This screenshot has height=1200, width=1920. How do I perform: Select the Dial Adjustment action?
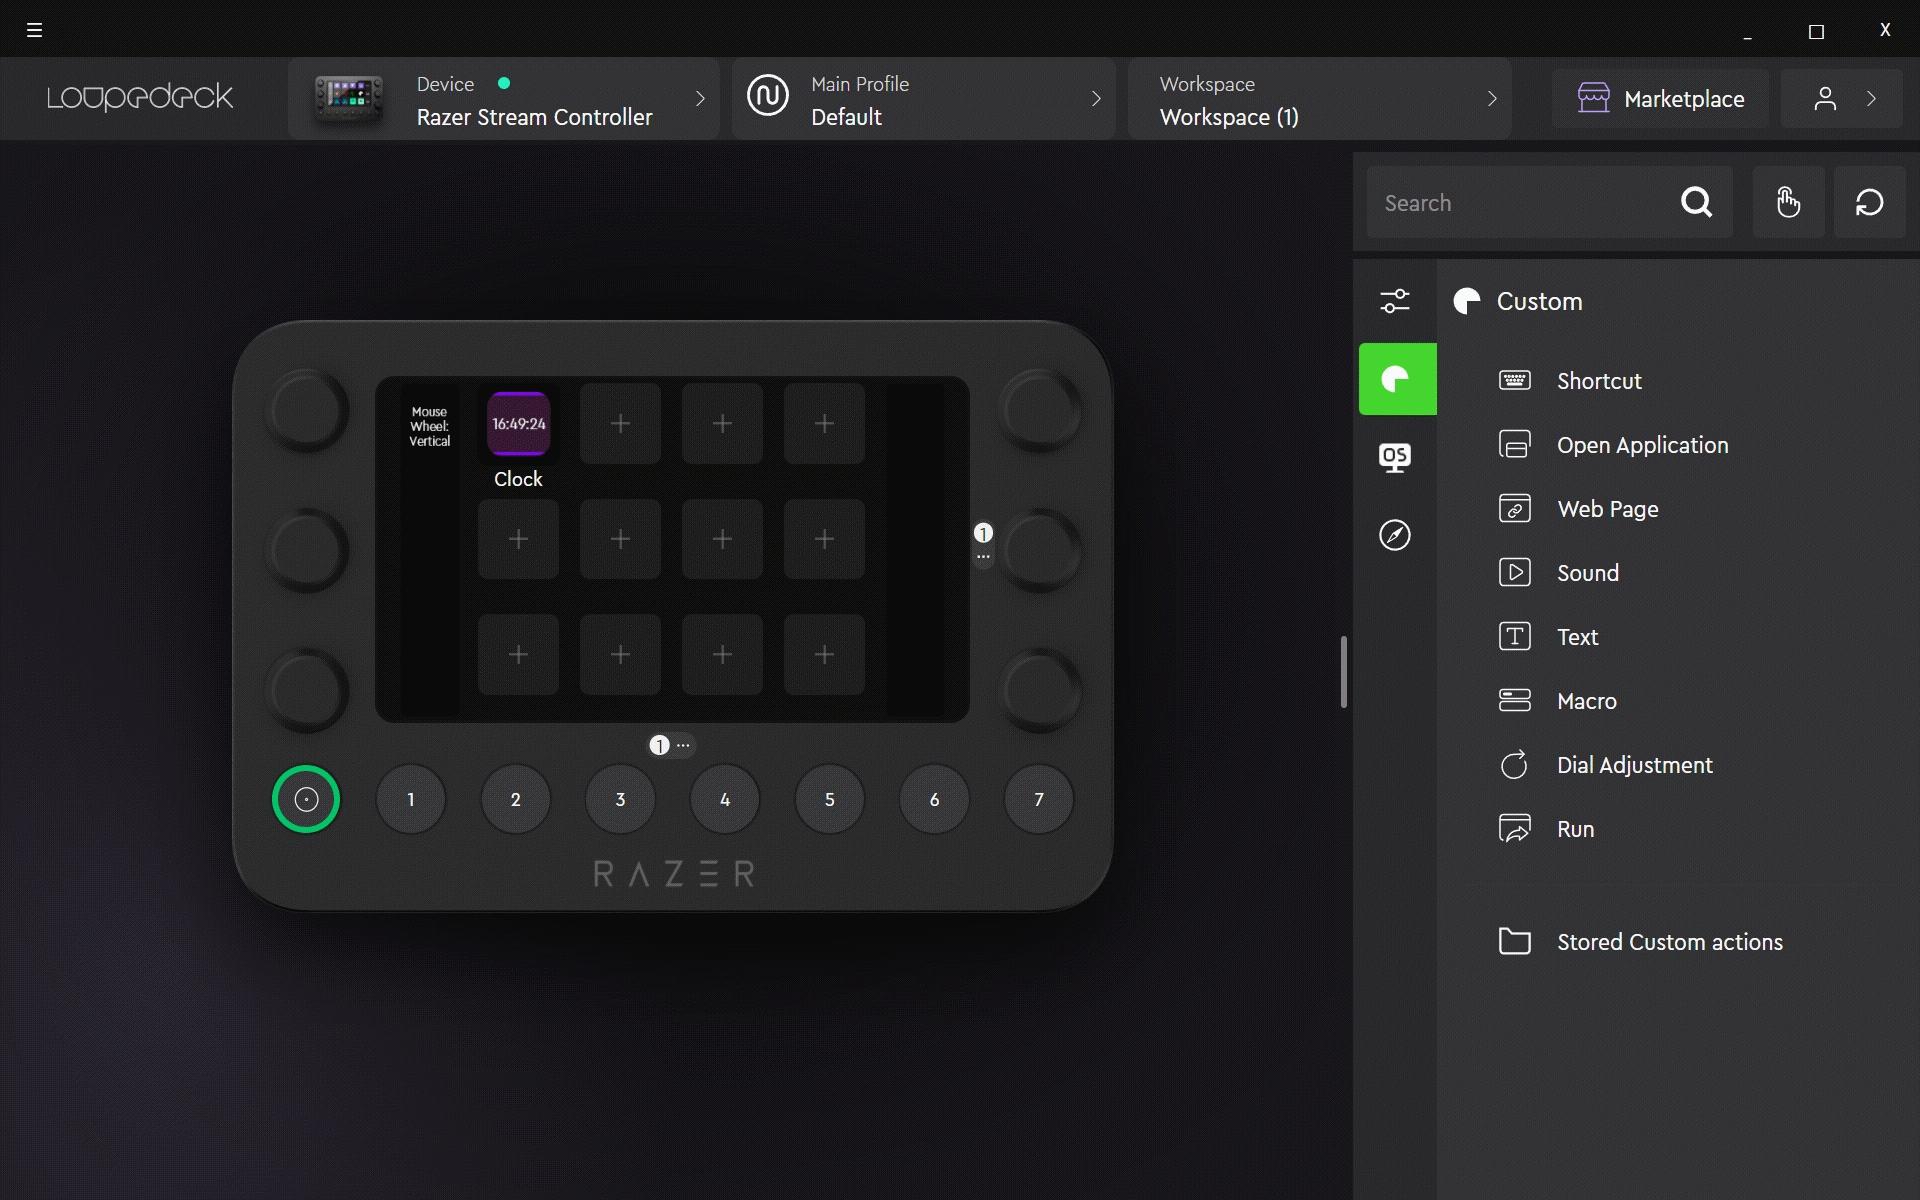coord(1635,765)
